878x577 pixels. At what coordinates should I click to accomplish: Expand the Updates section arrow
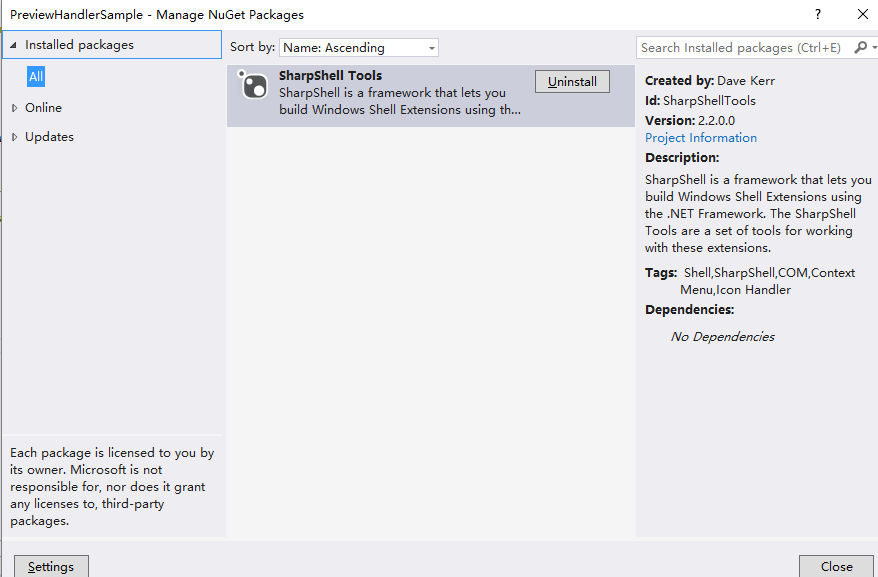15,137
